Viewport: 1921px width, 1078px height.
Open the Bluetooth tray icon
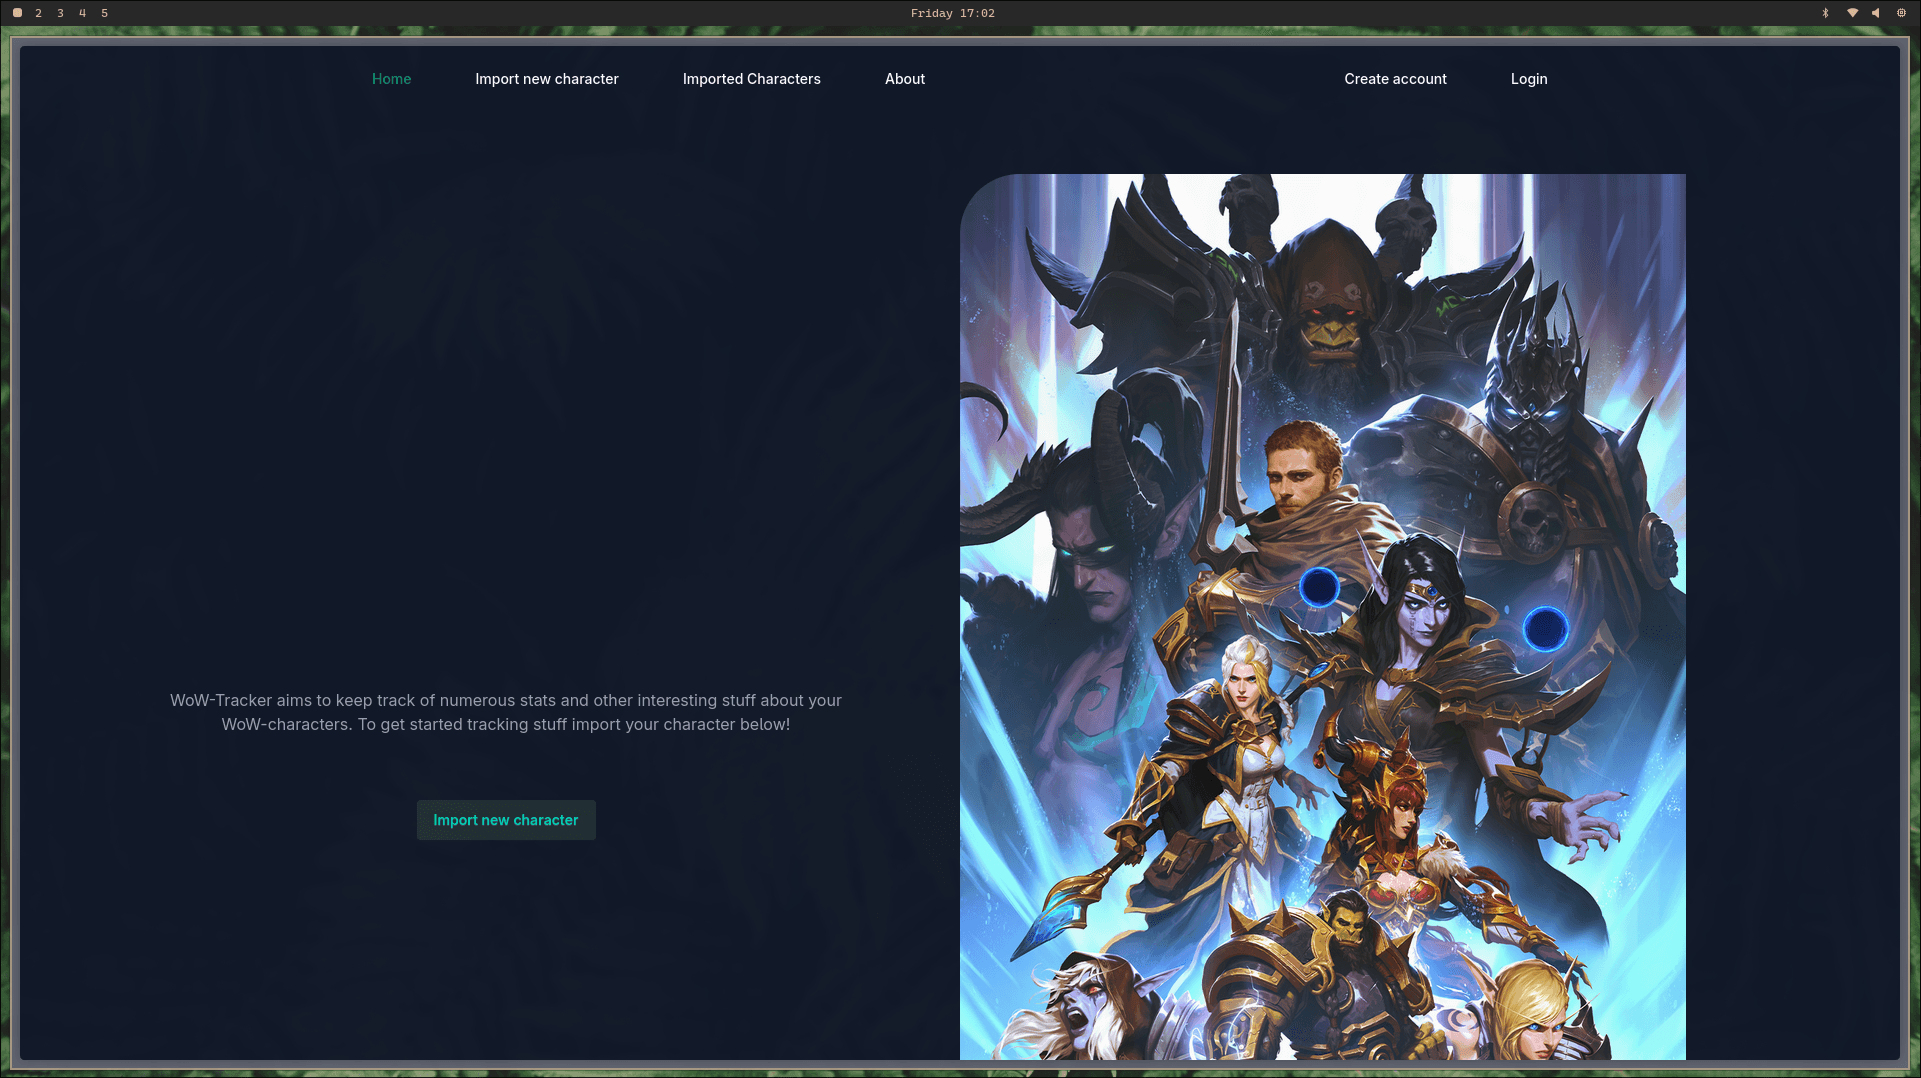click(x=1825, y=13)
